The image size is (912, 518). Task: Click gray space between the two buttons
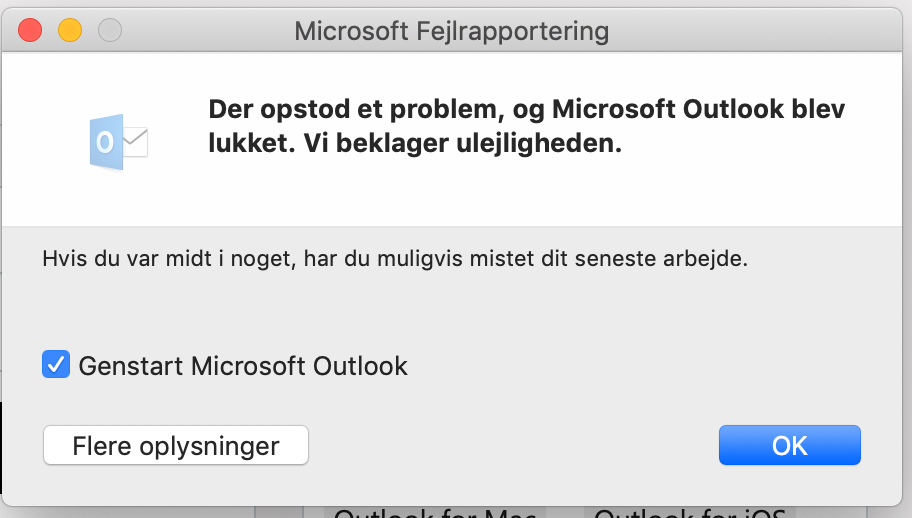[x=510, y=445]
